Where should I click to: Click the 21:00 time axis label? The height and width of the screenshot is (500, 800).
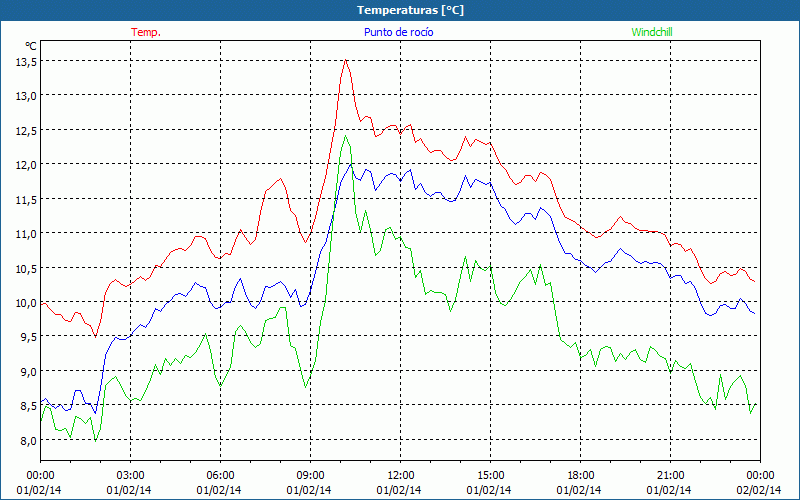click(670, 475)
